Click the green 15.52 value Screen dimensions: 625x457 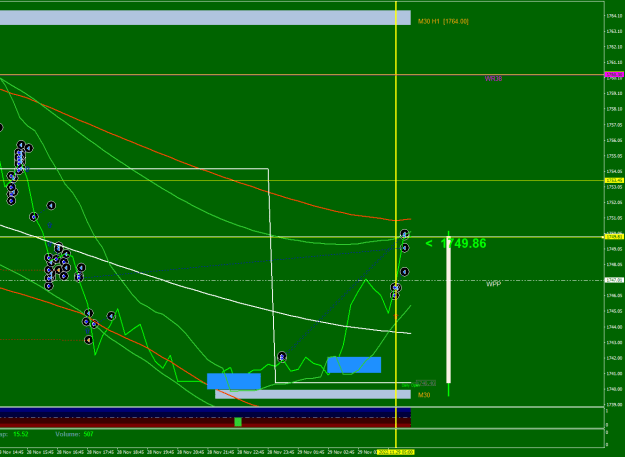point(21,434)
